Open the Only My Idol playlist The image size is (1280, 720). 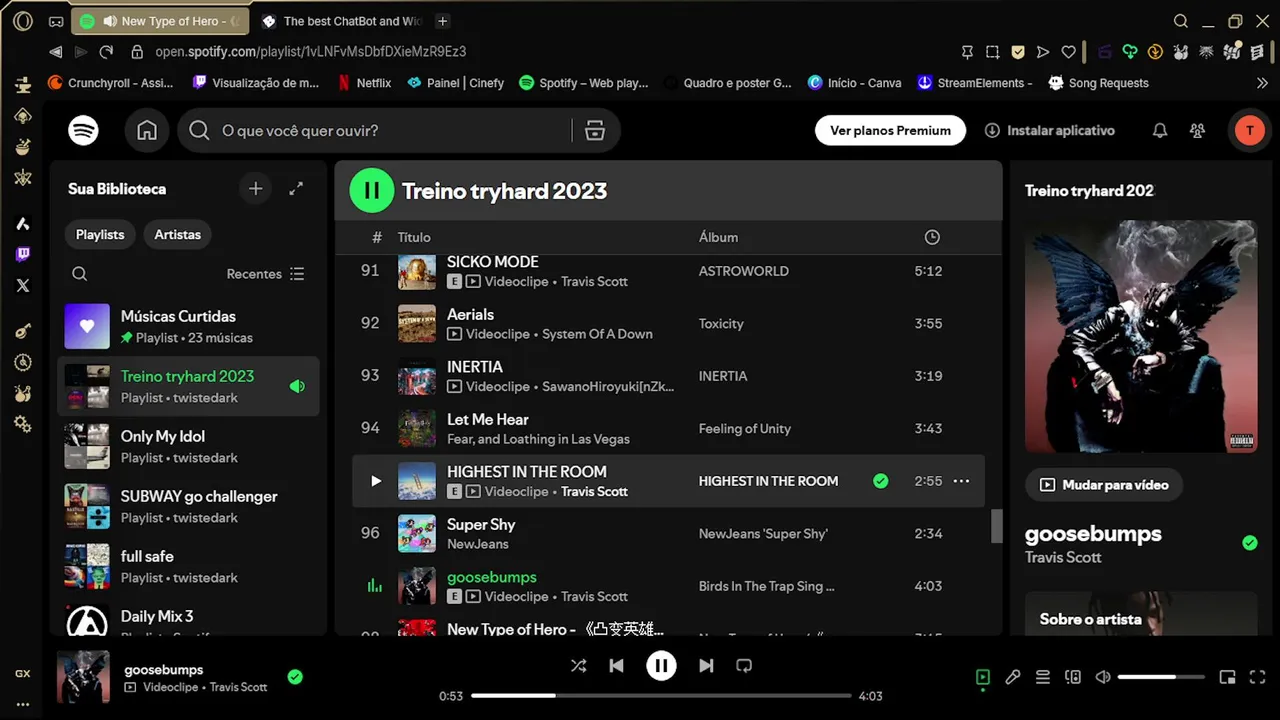[188, 446]
